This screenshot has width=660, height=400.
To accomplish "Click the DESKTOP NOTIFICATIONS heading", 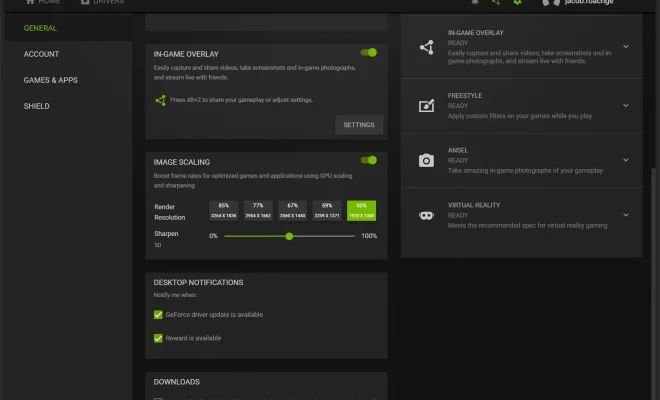I will (x=198, y=283).
